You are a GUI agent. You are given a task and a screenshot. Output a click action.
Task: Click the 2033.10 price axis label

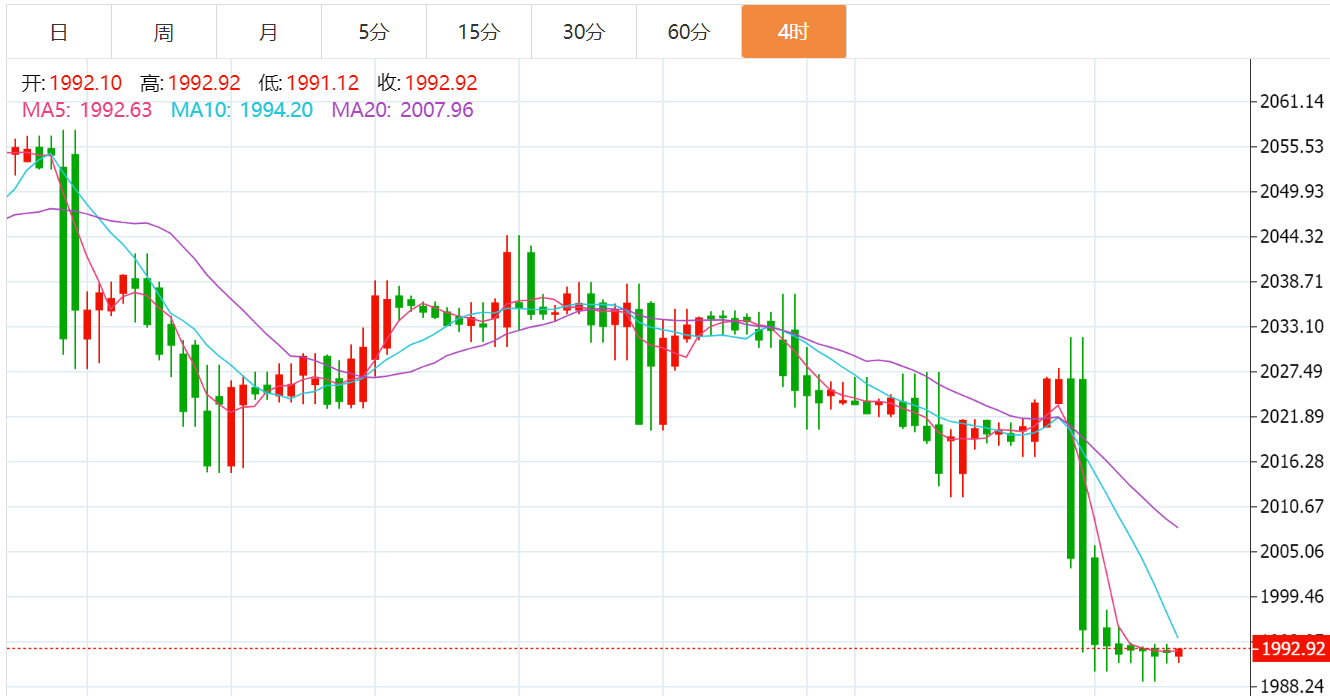pos(1293,327)
